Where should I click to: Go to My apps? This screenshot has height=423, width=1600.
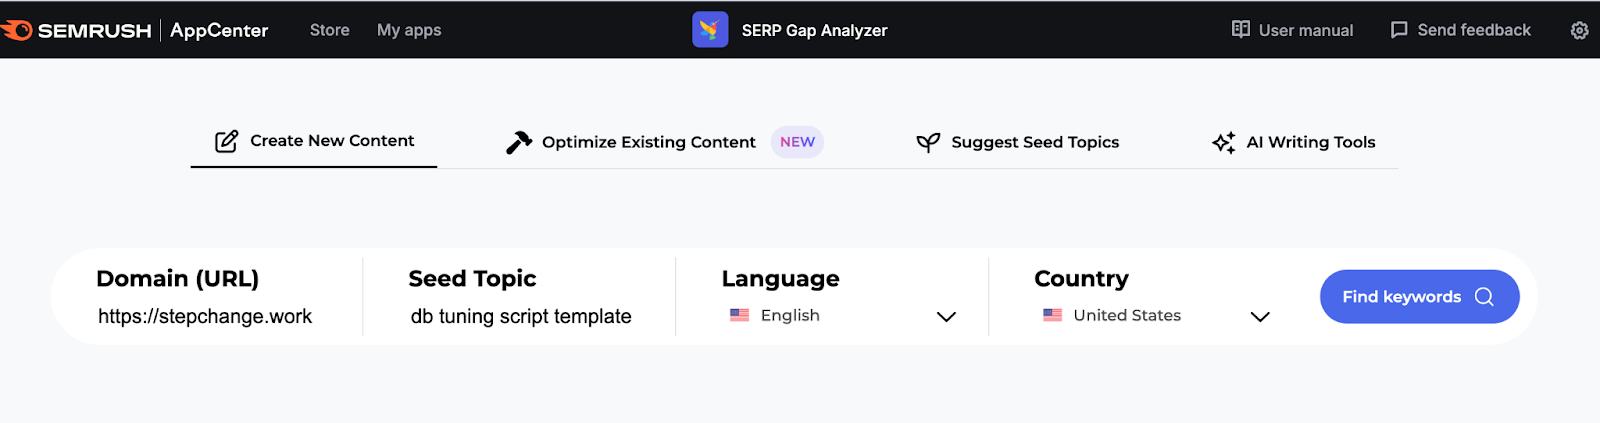tap(409, 30)
